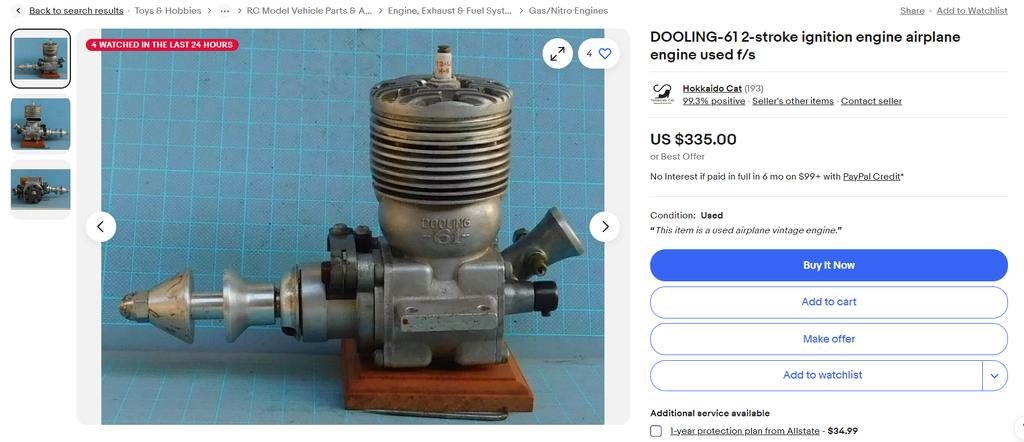Check the Allstate 1-year protection plan box
Image resolution: width=1024 pixels, height=442 pixels.
(656, 431)
